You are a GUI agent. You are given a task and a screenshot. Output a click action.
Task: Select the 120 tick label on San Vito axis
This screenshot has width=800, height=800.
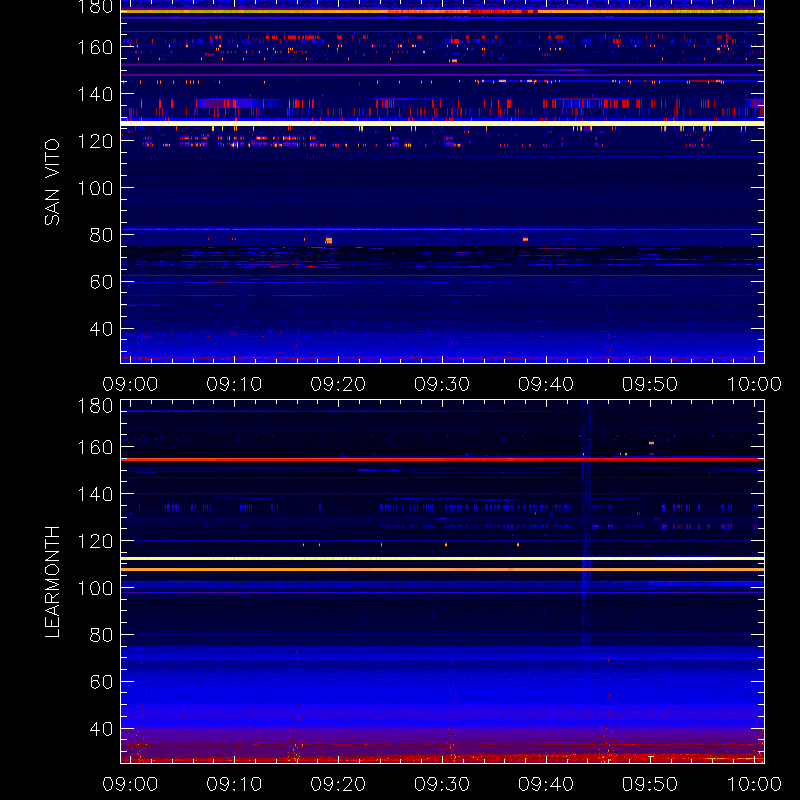click(x=95, y=141)
